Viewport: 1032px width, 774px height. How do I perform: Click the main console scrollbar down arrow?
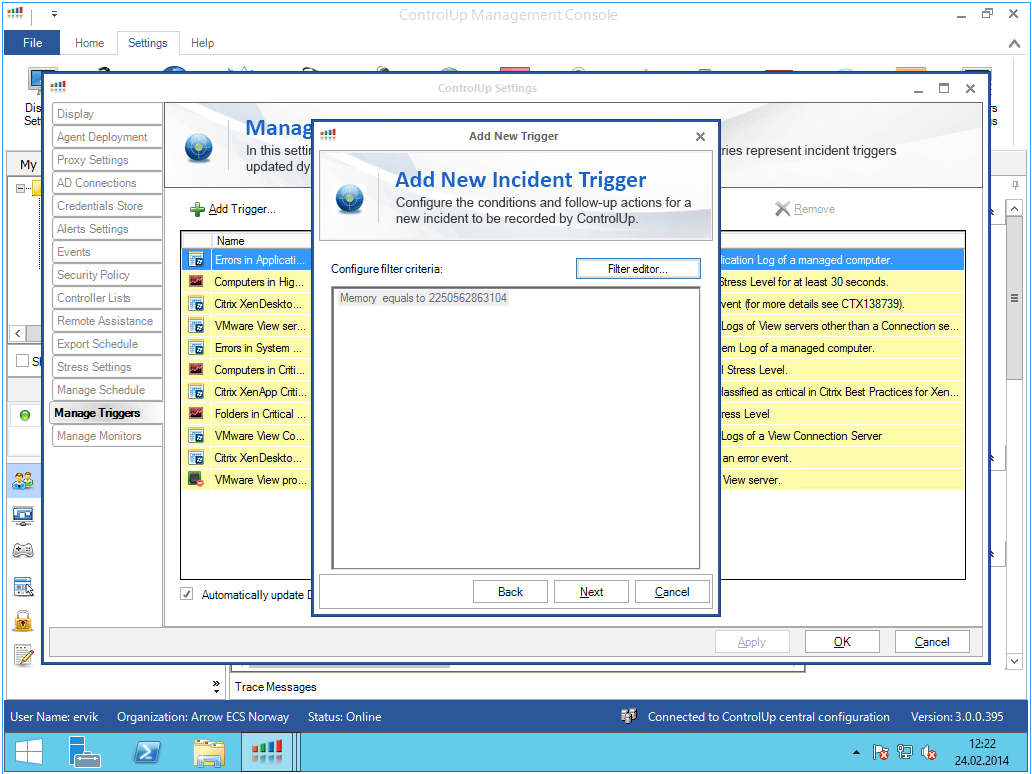tap(1014, 661)
